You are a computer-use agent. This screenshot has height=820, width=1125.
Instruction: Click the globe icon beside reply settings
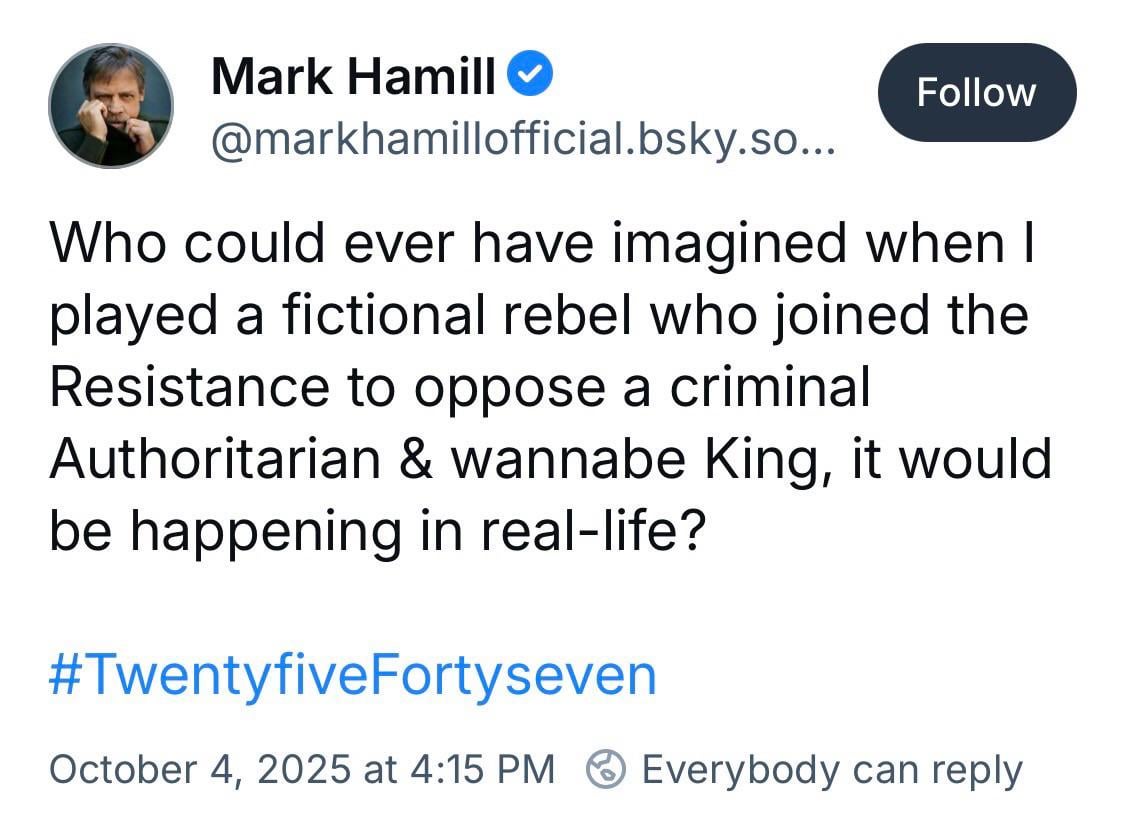click(x=606, y=769)
